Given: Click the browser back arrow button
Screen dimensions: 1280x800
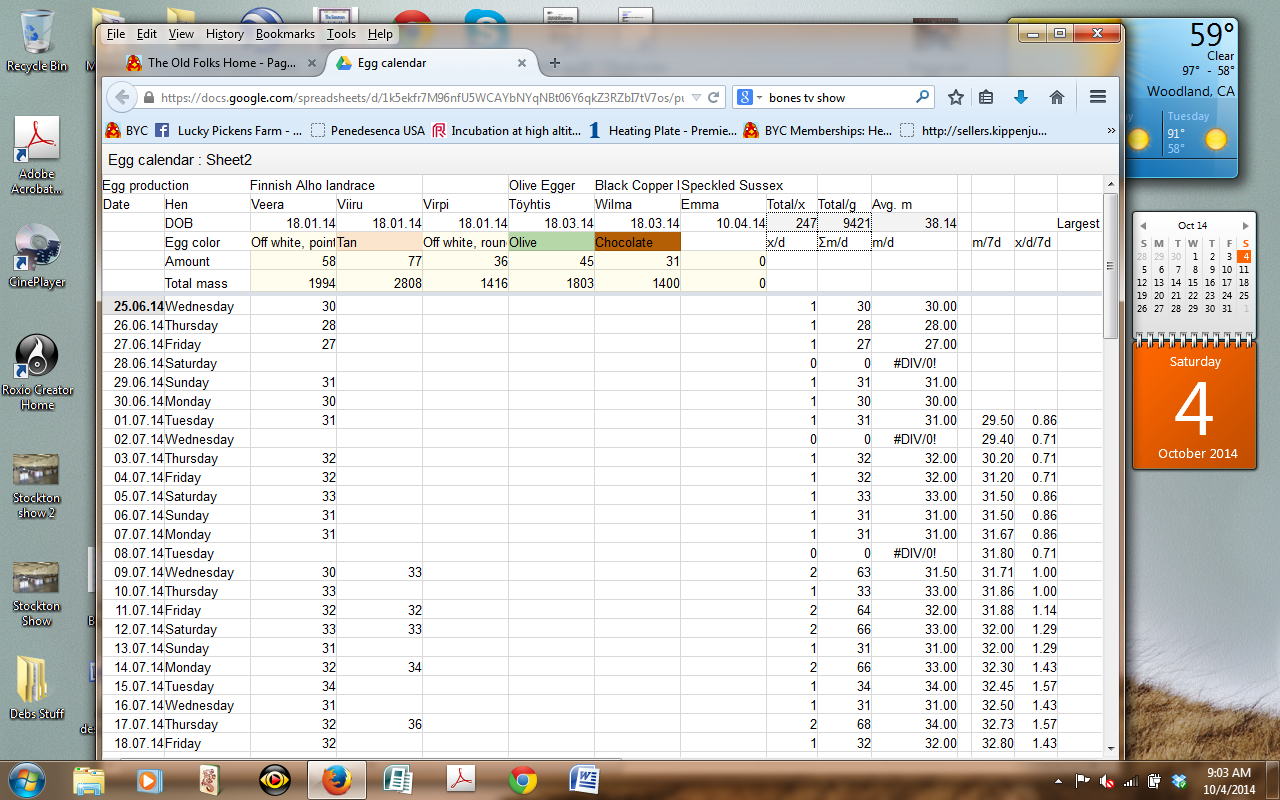Looking at the screenshot, I should tap(122, 98).
